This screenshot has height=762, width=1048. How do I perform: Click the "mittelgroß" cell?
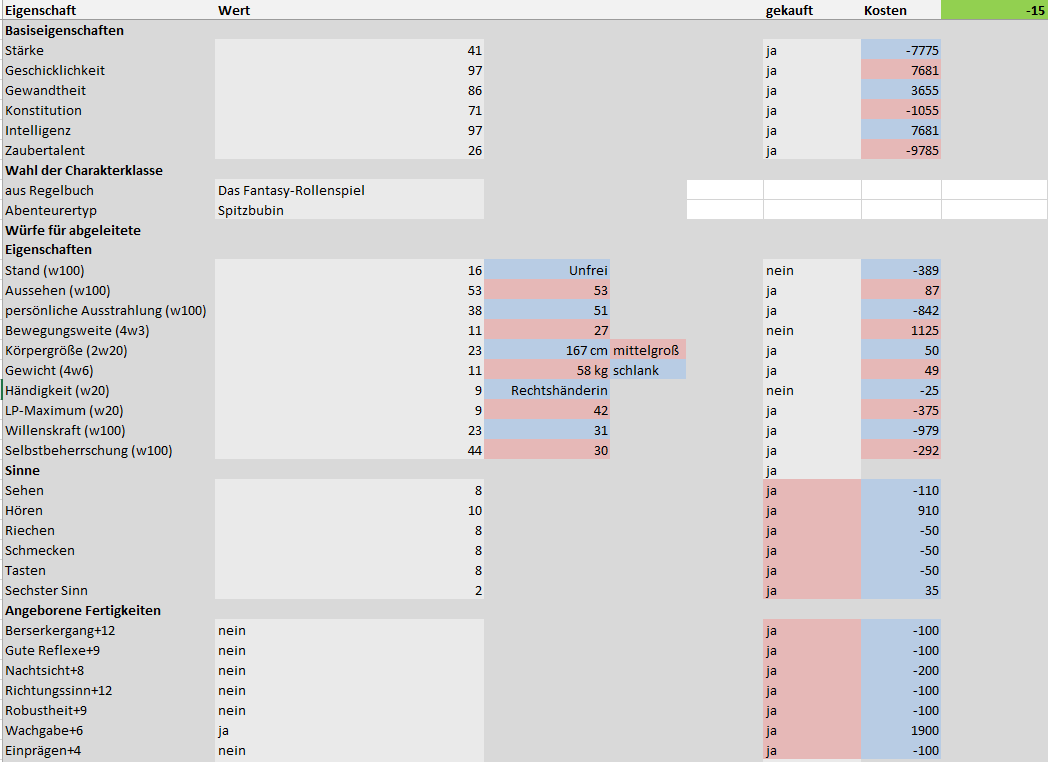pyautogui.click(x=648, y=350)
